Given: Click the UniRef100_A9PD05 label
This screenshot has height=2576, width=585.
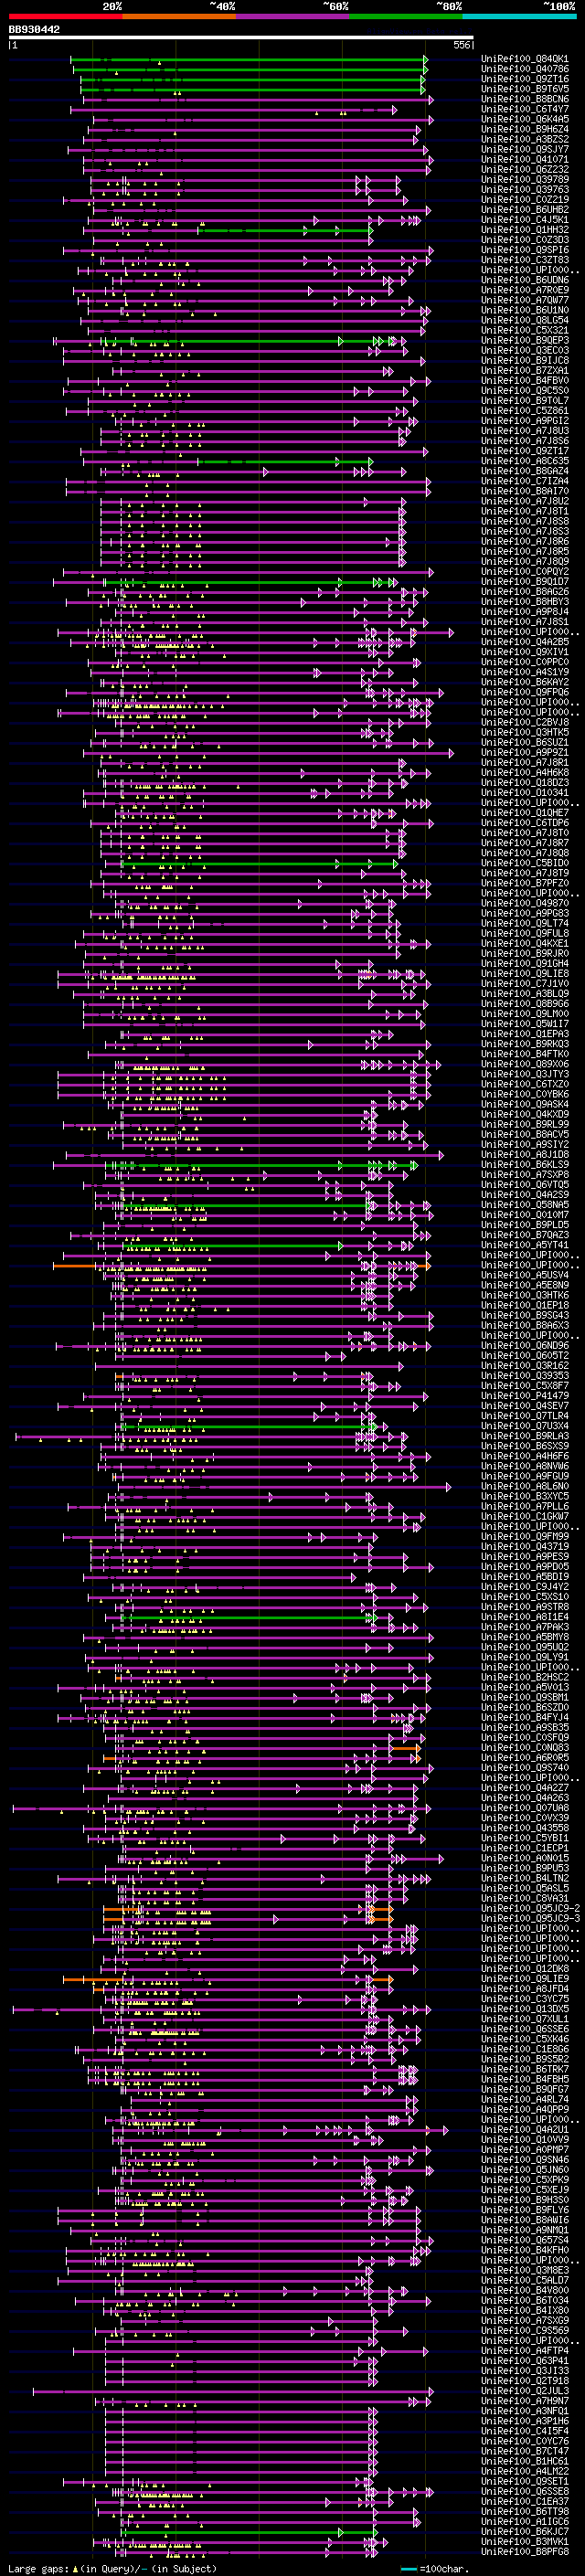Looking at the screenshot, I should pyautogui.click(x=525, y=1566).
